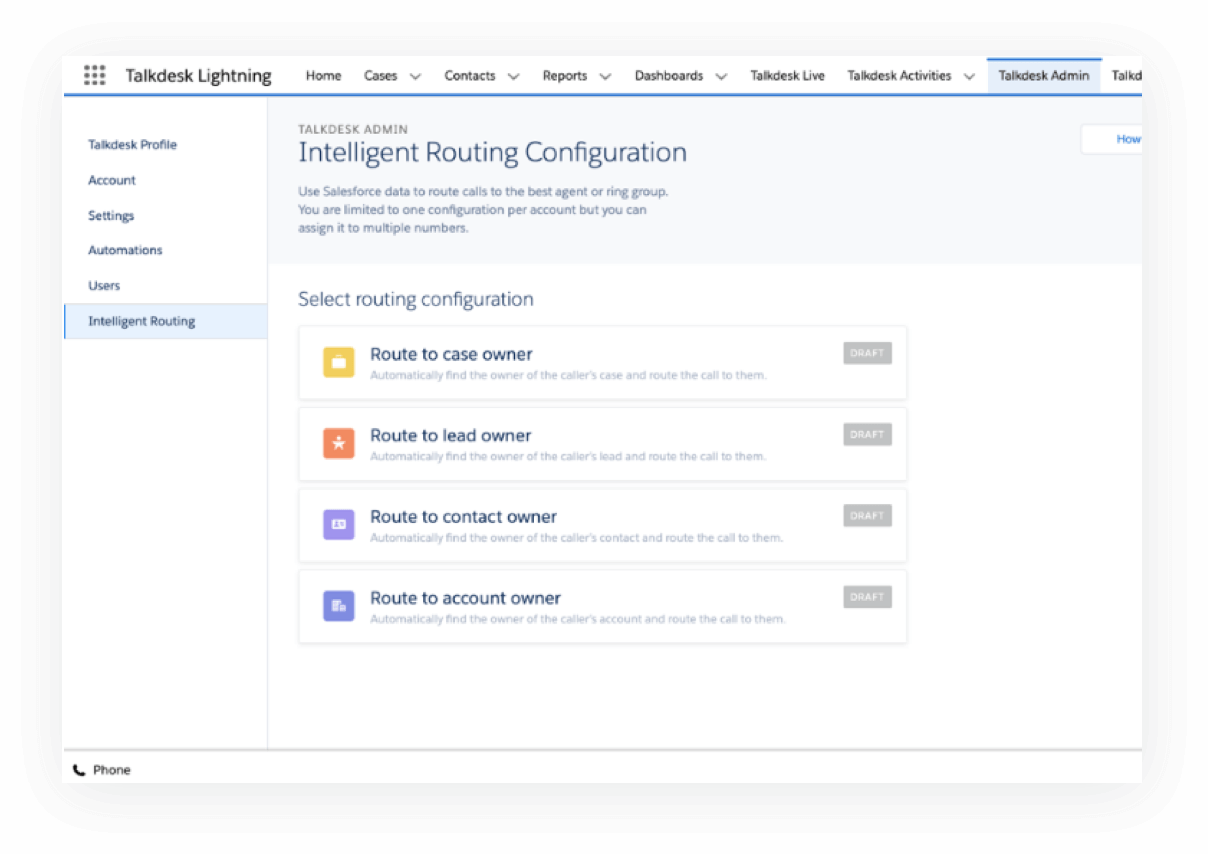Select Intelligent Routing in the sidebar
Viewport: 1208px width, 854px height.
165,321
